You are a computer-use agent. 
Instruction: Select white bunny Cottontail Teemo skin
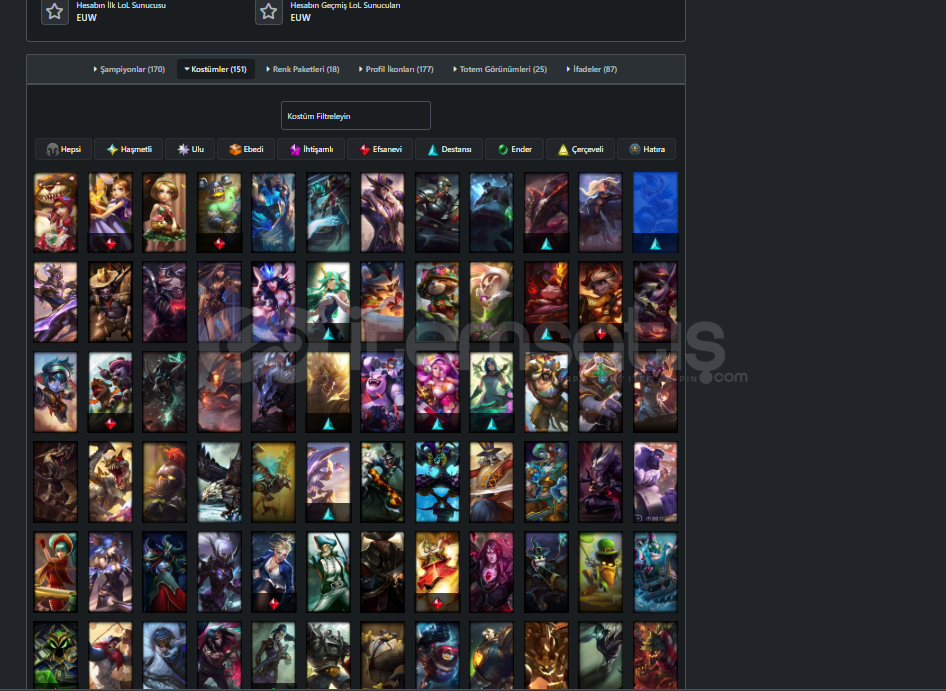[492, 302]
